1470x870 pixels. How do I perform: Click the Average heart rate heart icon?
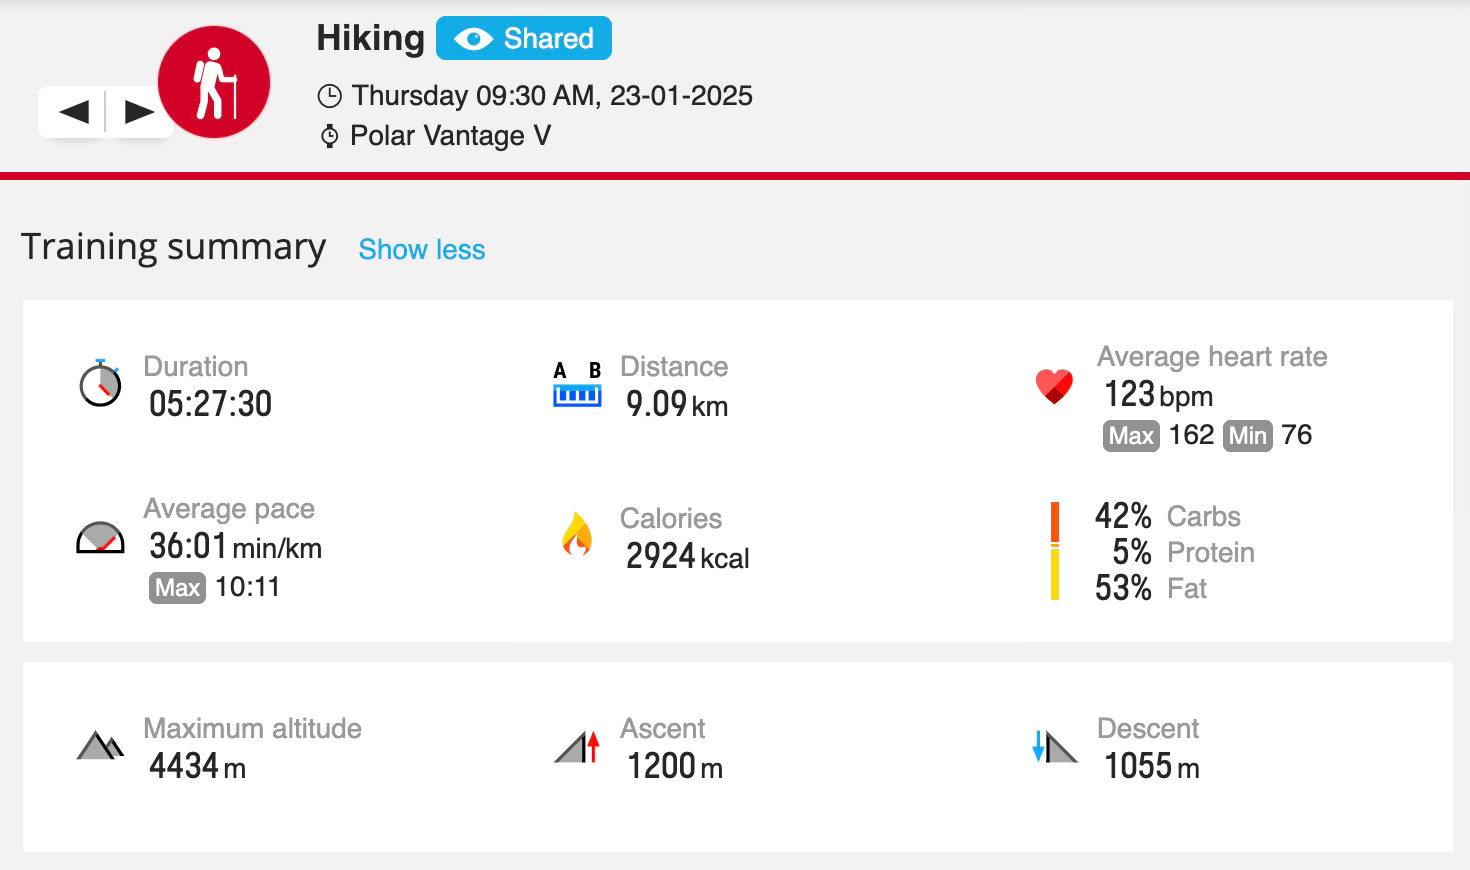[1054, 386]
